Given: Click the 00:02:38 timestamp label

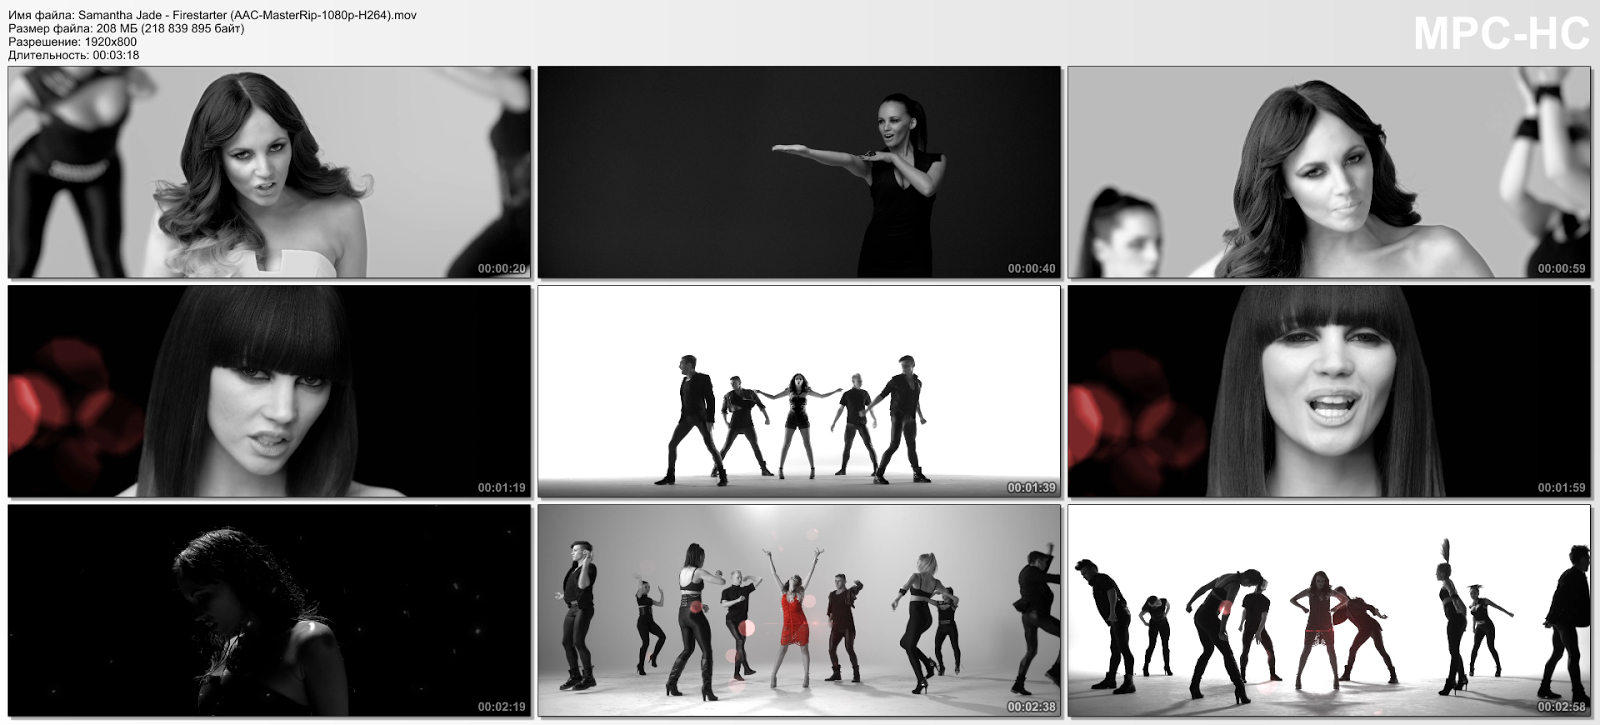Looking at the screenshot, I should pos(1031,707).
